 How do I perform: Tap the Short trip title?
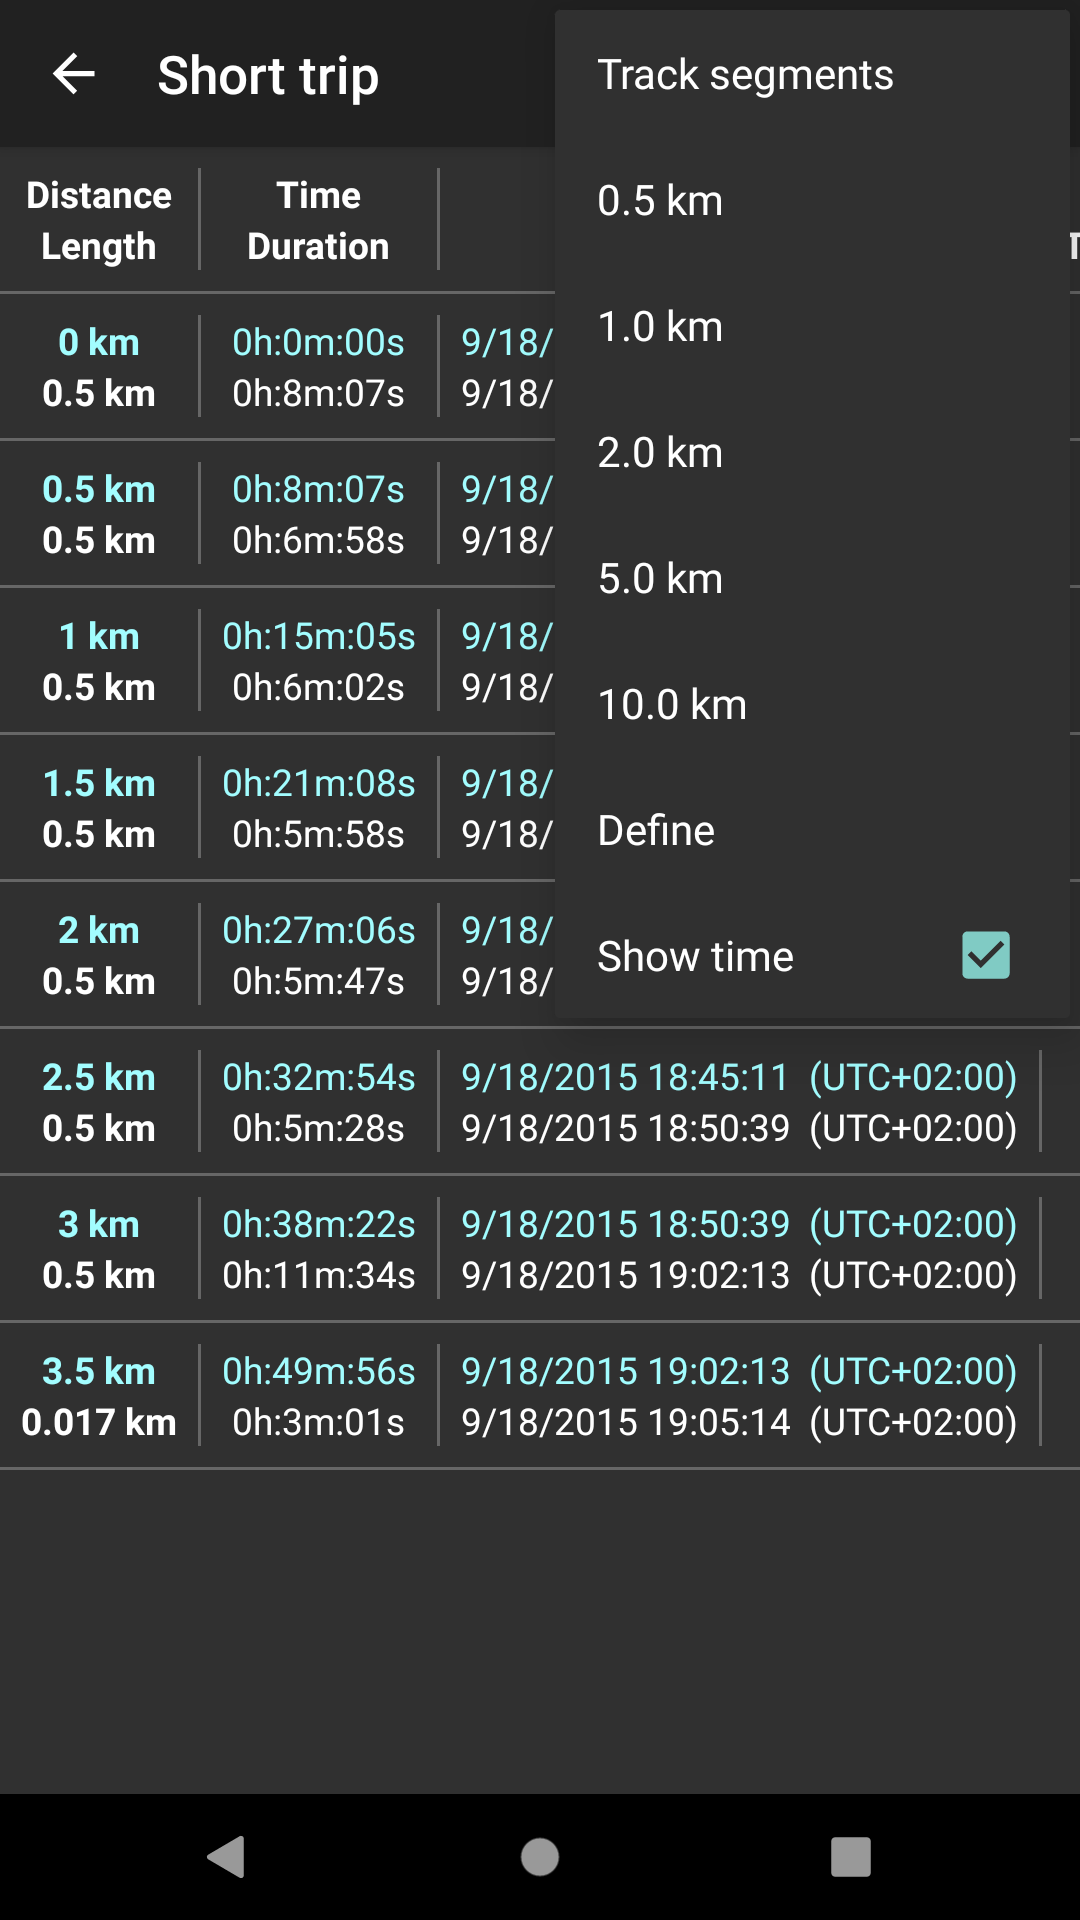(x=268, y=76)
